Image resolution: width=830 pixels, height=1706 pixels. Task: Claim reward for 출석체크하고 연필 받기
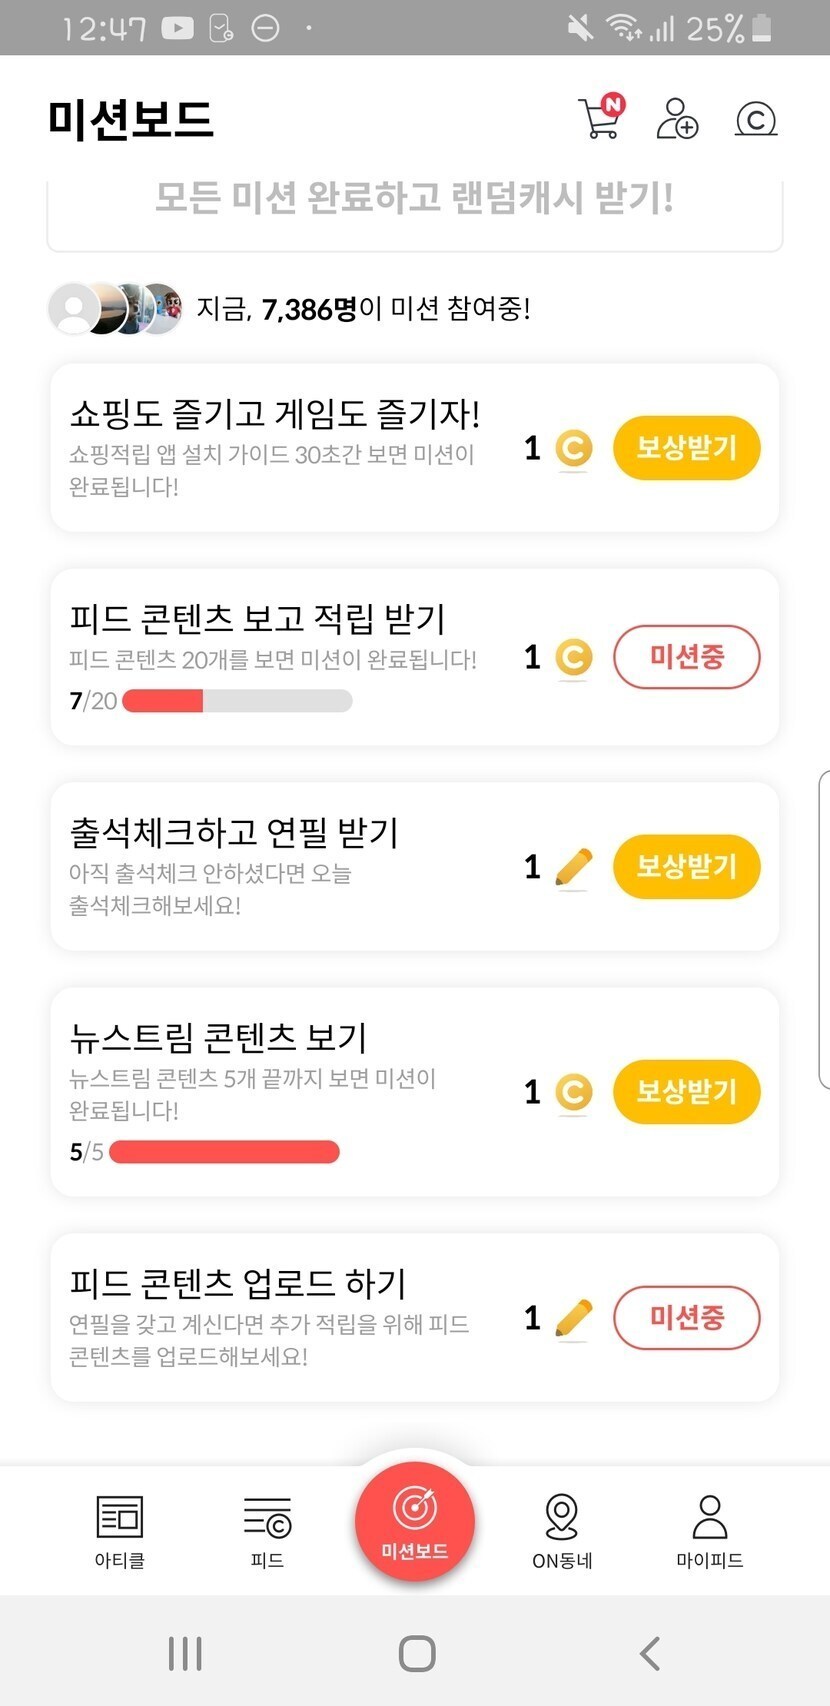(x=686, y=867)
